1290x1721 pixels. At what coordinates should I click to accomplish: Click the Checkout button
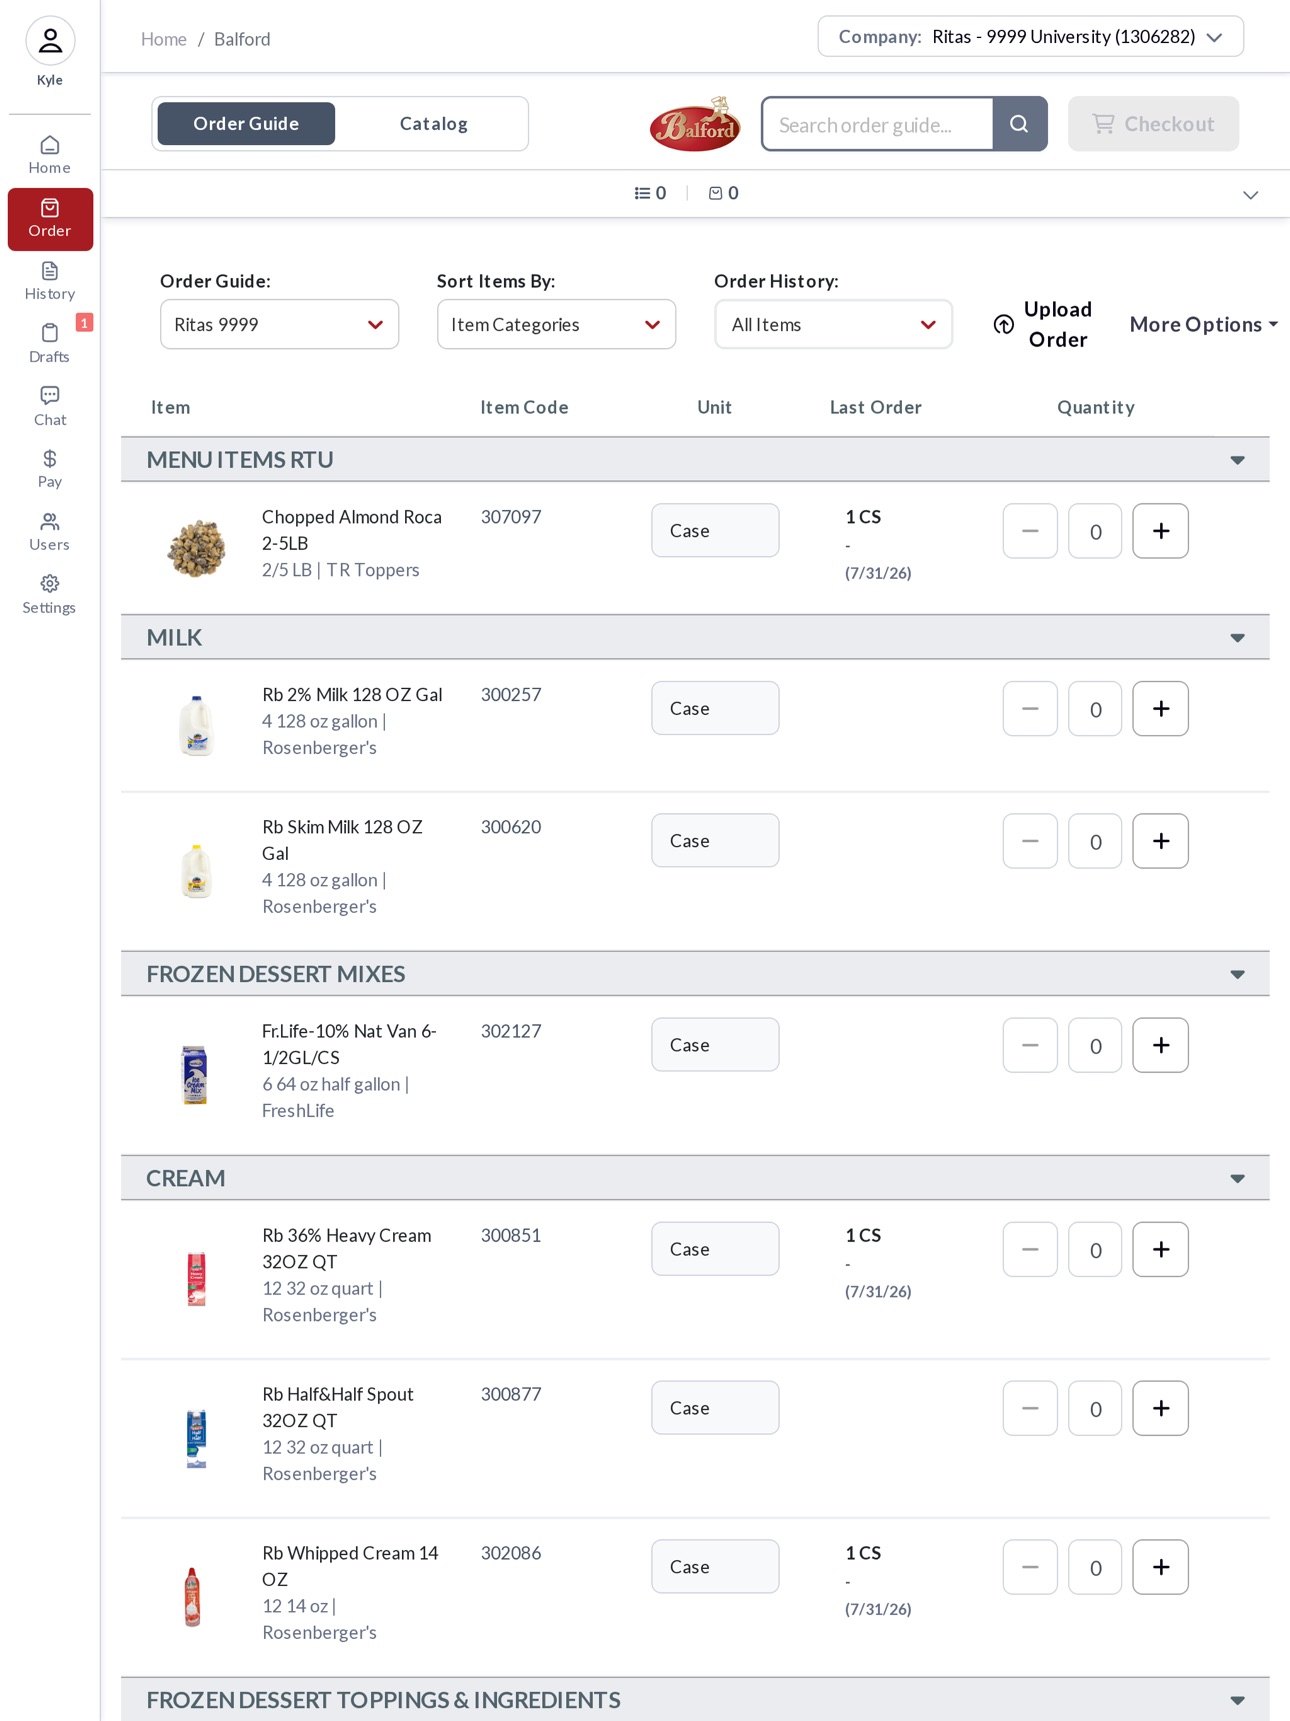pyautogui.click(x=1154, y=124)
